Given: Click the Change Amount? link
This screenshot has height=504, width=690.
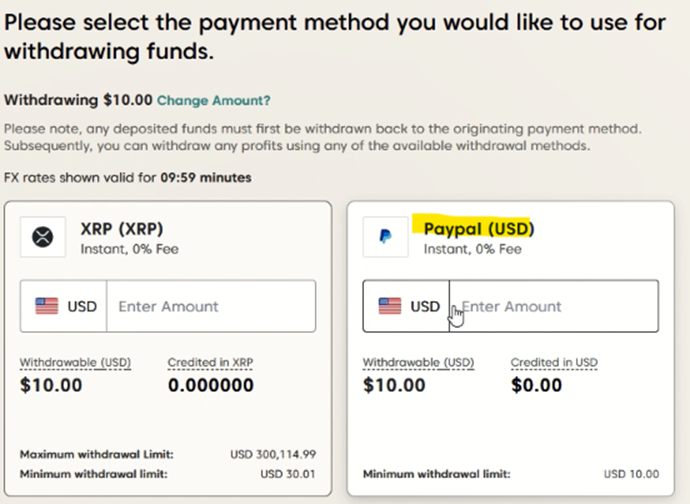Looking at the screenshot, I should [214, 101].
